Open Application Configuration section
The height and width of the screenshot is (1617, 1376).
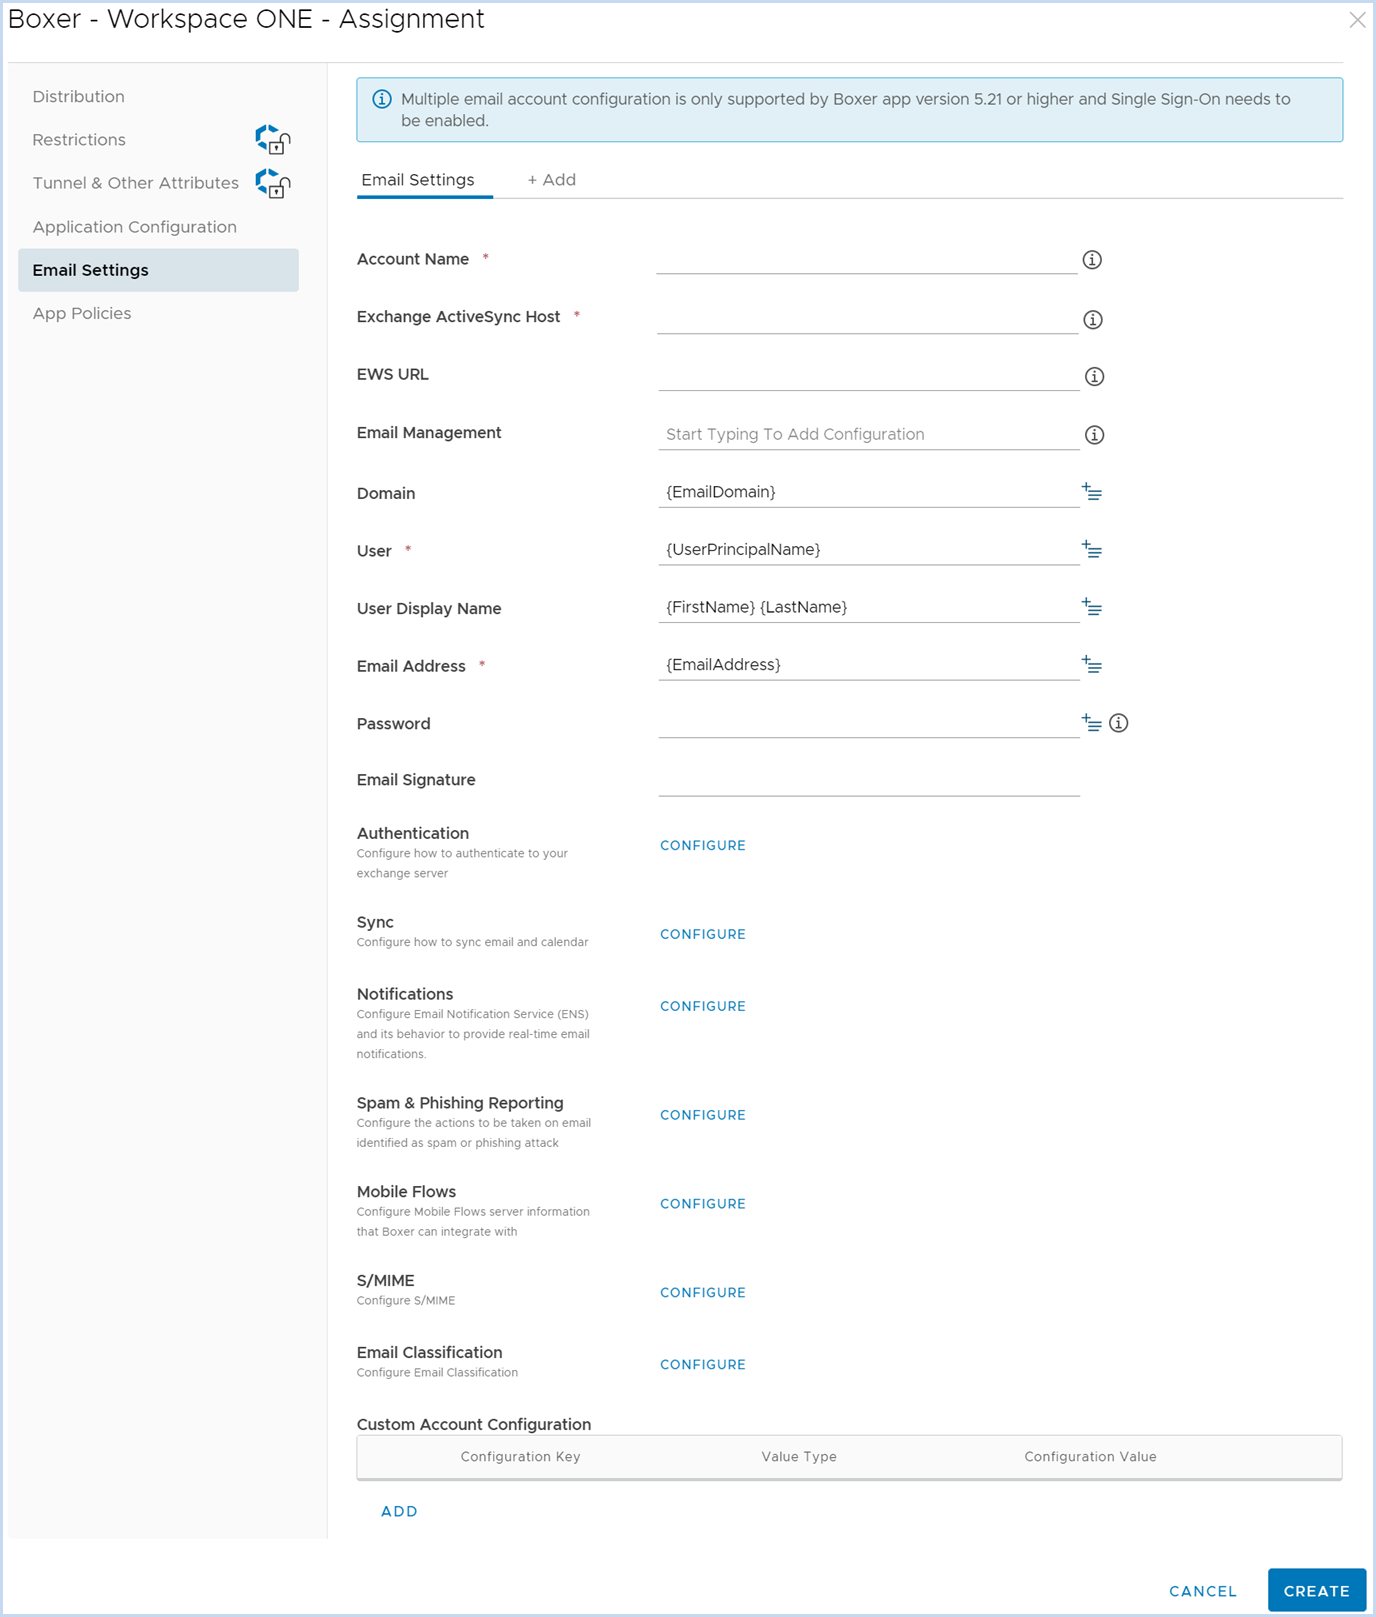click(x=135, y=227)
